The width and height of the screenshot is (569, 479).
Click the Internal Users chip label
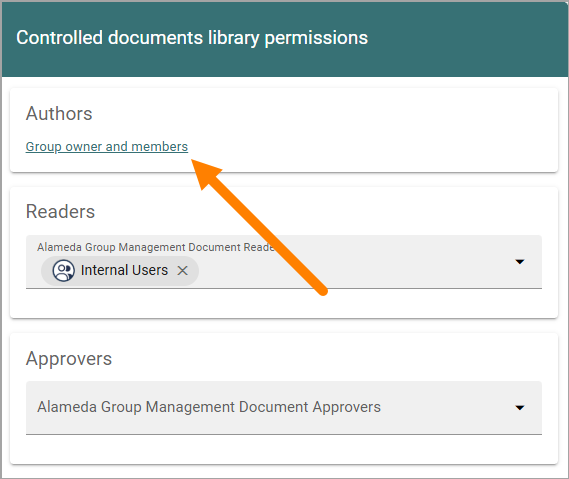click(x=124, y=270)
